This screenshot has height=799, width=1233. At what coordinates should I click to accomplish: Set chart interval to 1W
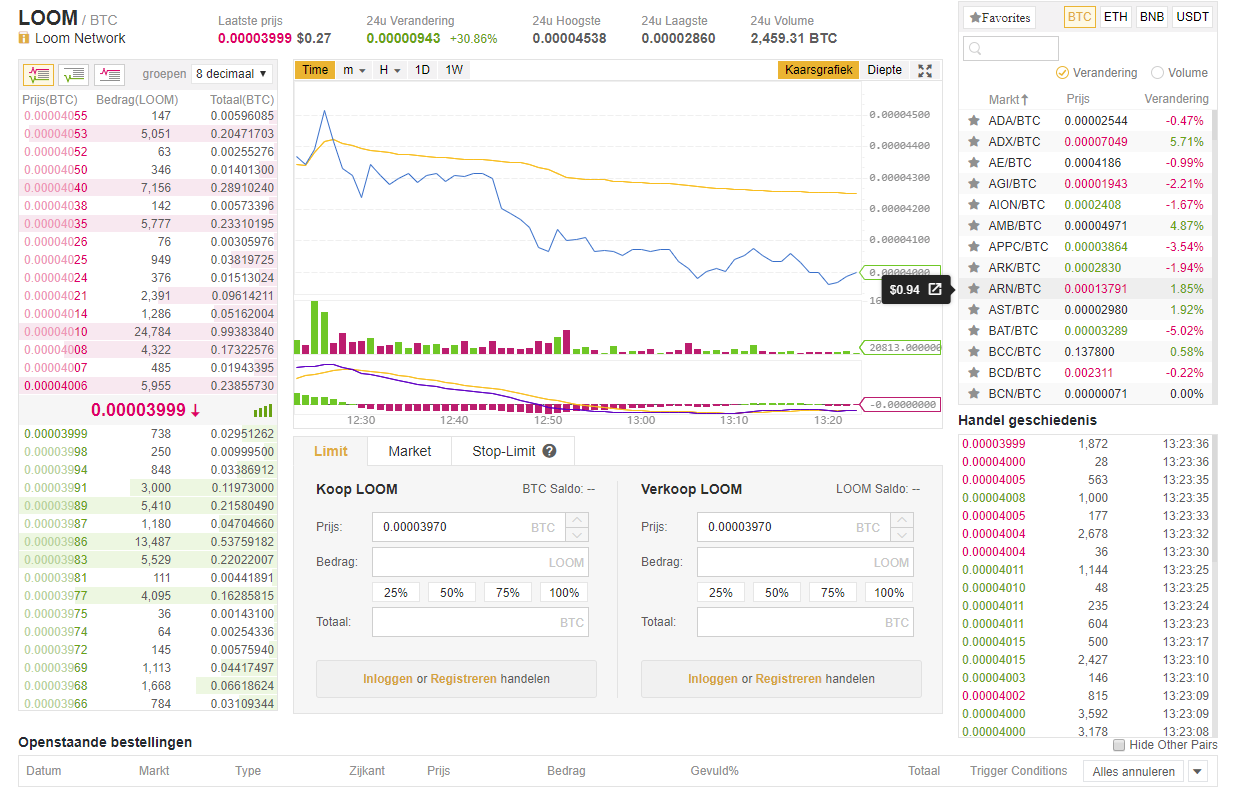tap(454, 70)
